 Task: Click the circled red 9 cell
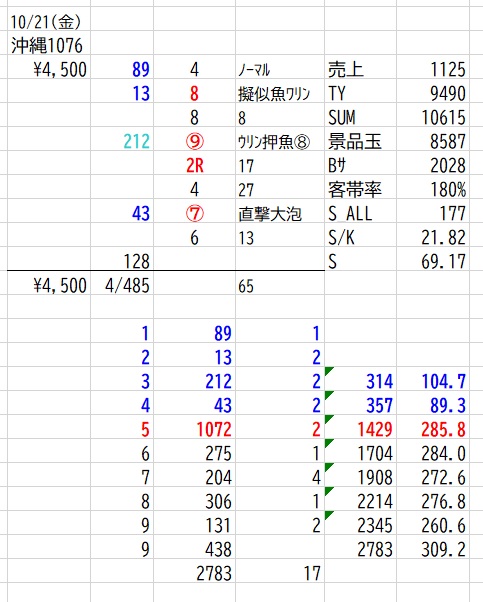point(195,142)
